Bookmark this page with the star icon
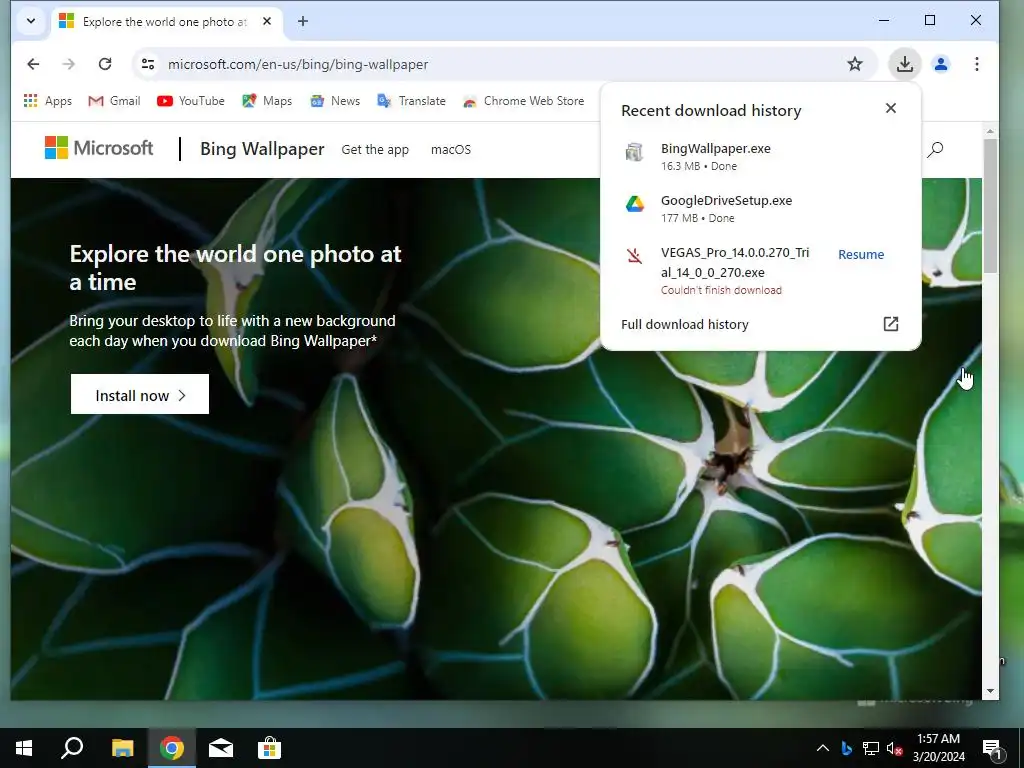The width and height of the screenshot is (1024, 768). (855, 64)
